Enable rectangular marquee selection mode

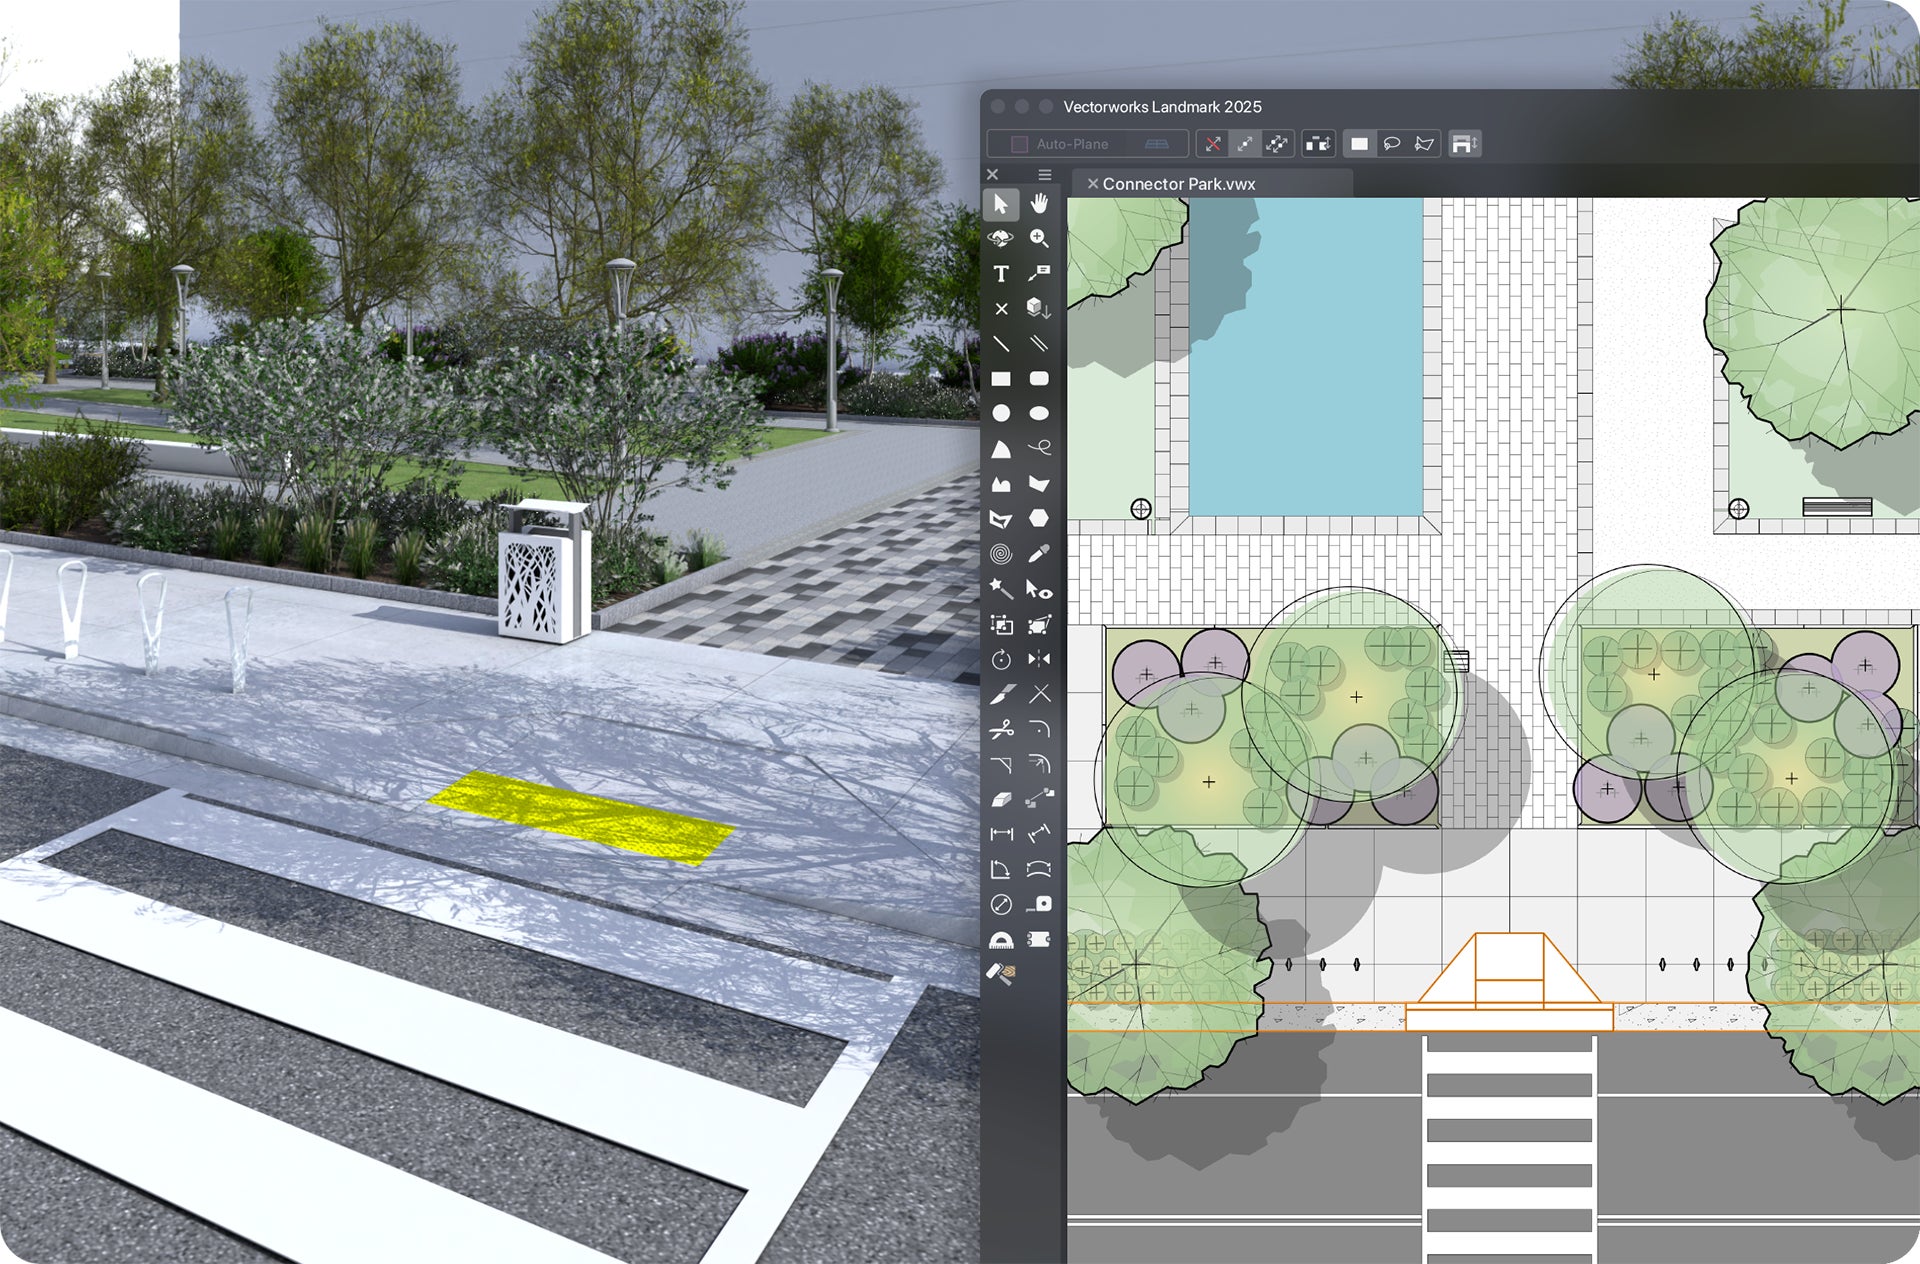(x=1359, y=144)
